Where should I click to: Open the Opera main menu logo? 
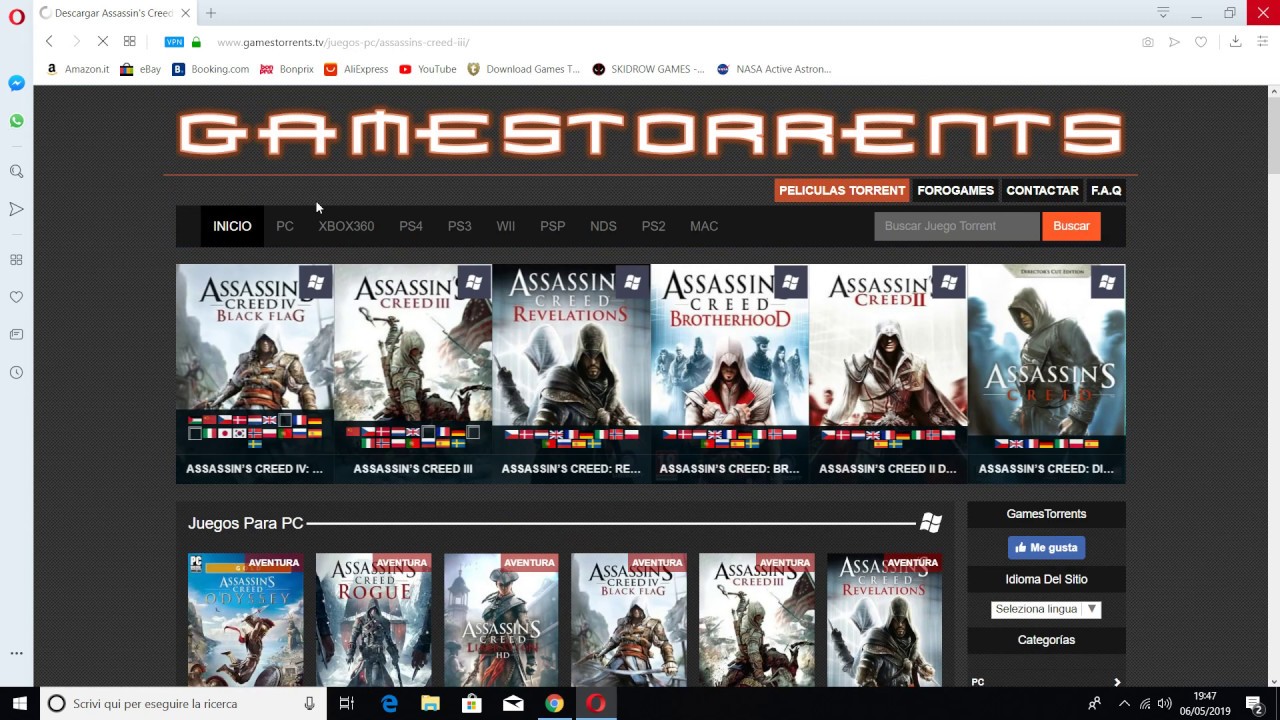coord(16,17)
